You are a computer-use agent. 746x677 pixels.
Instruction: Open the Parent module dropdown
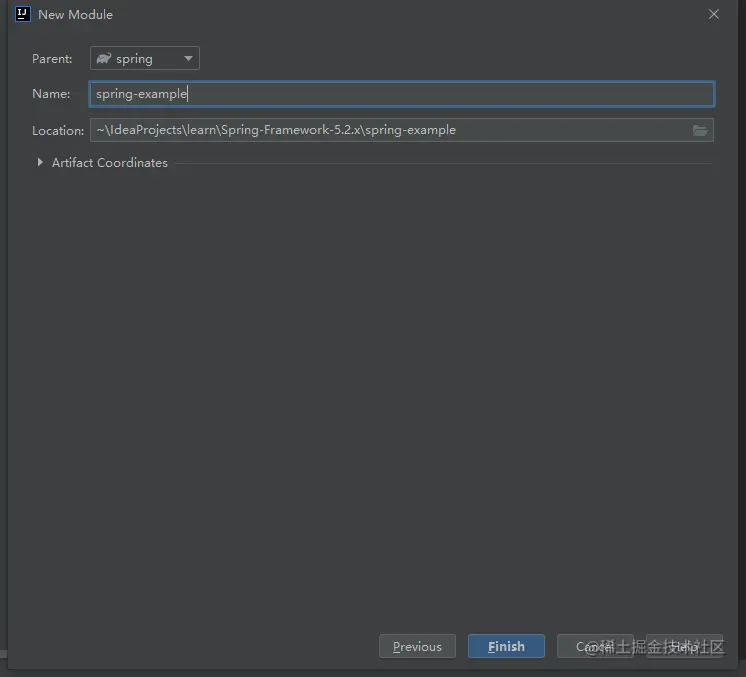(145, 58)
